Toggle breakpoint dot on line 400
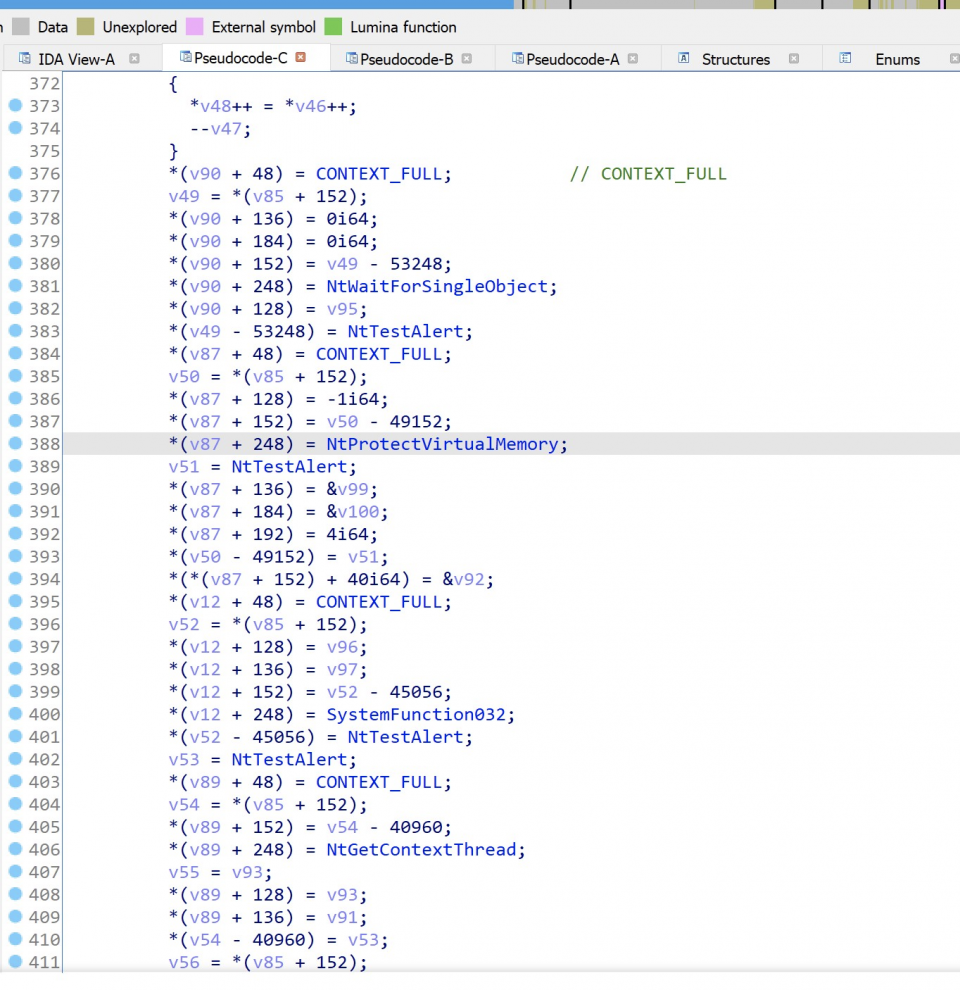Screen dimensions: 960x990 coord(16,713)
